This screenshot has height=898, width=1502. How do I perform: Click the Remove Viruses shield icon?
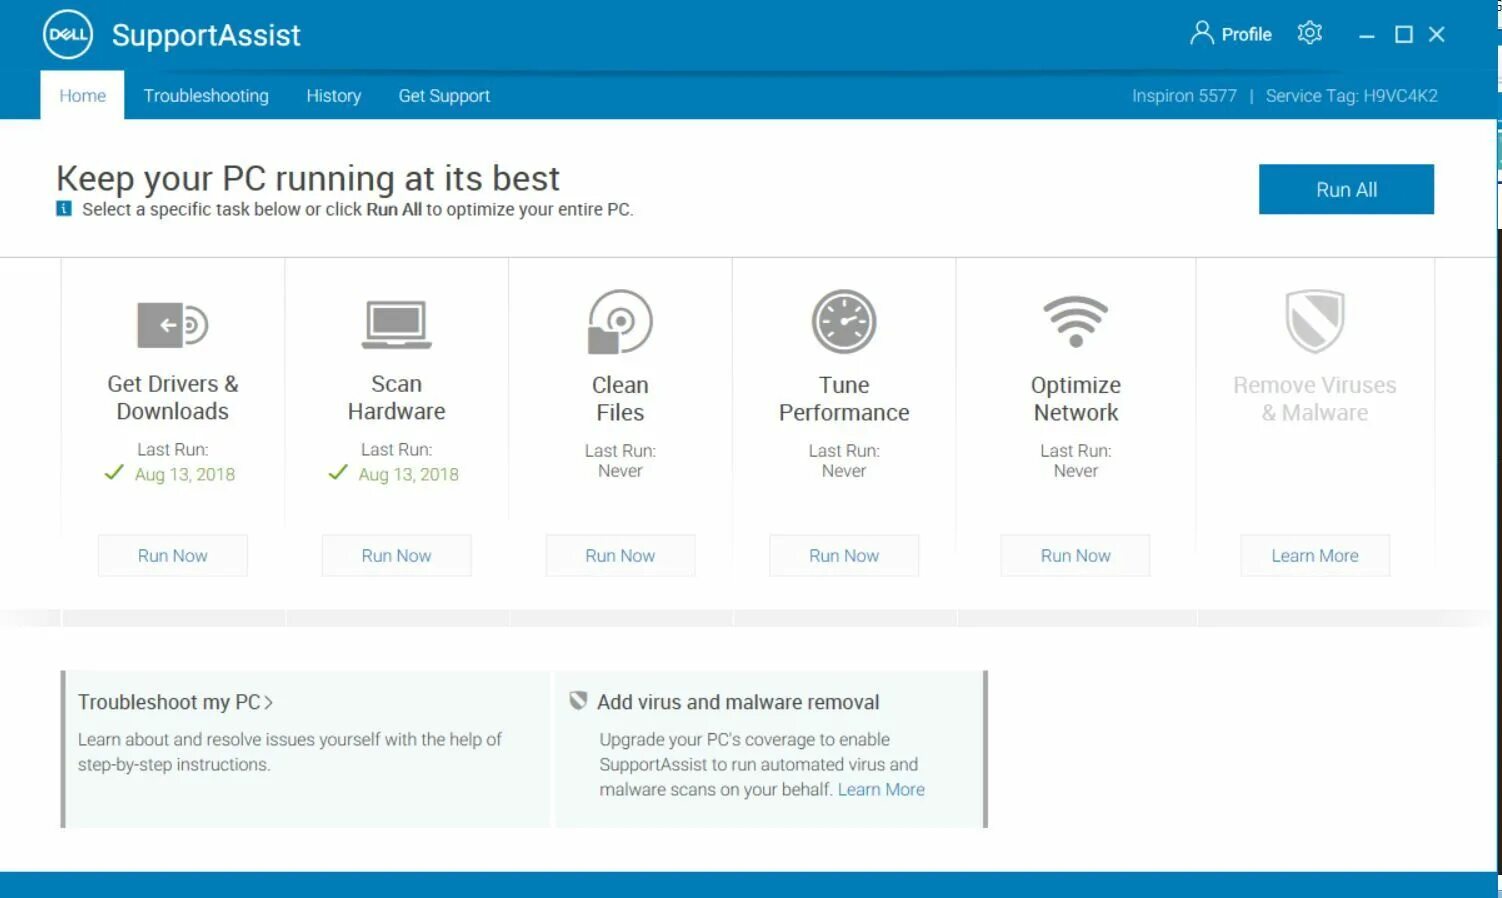pos(1315,321)
